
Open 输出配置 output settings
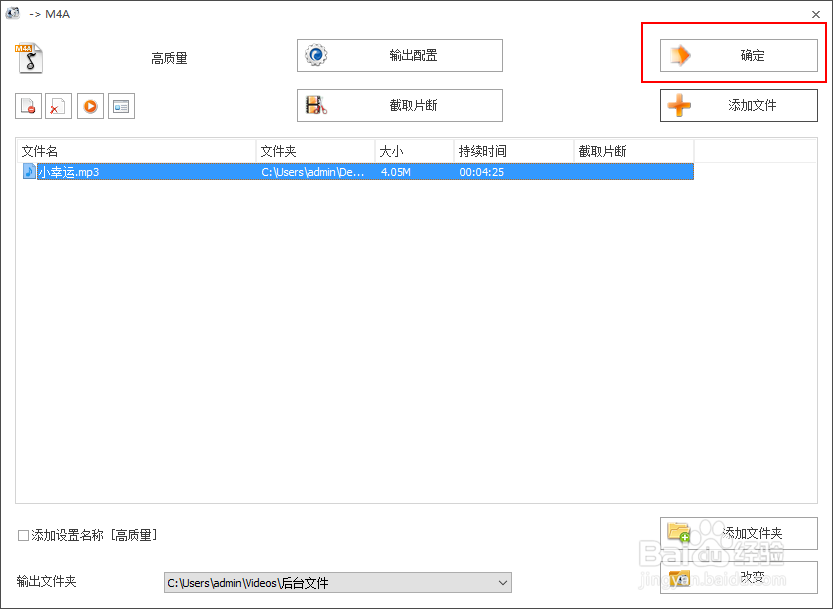[x=400, y=55]
